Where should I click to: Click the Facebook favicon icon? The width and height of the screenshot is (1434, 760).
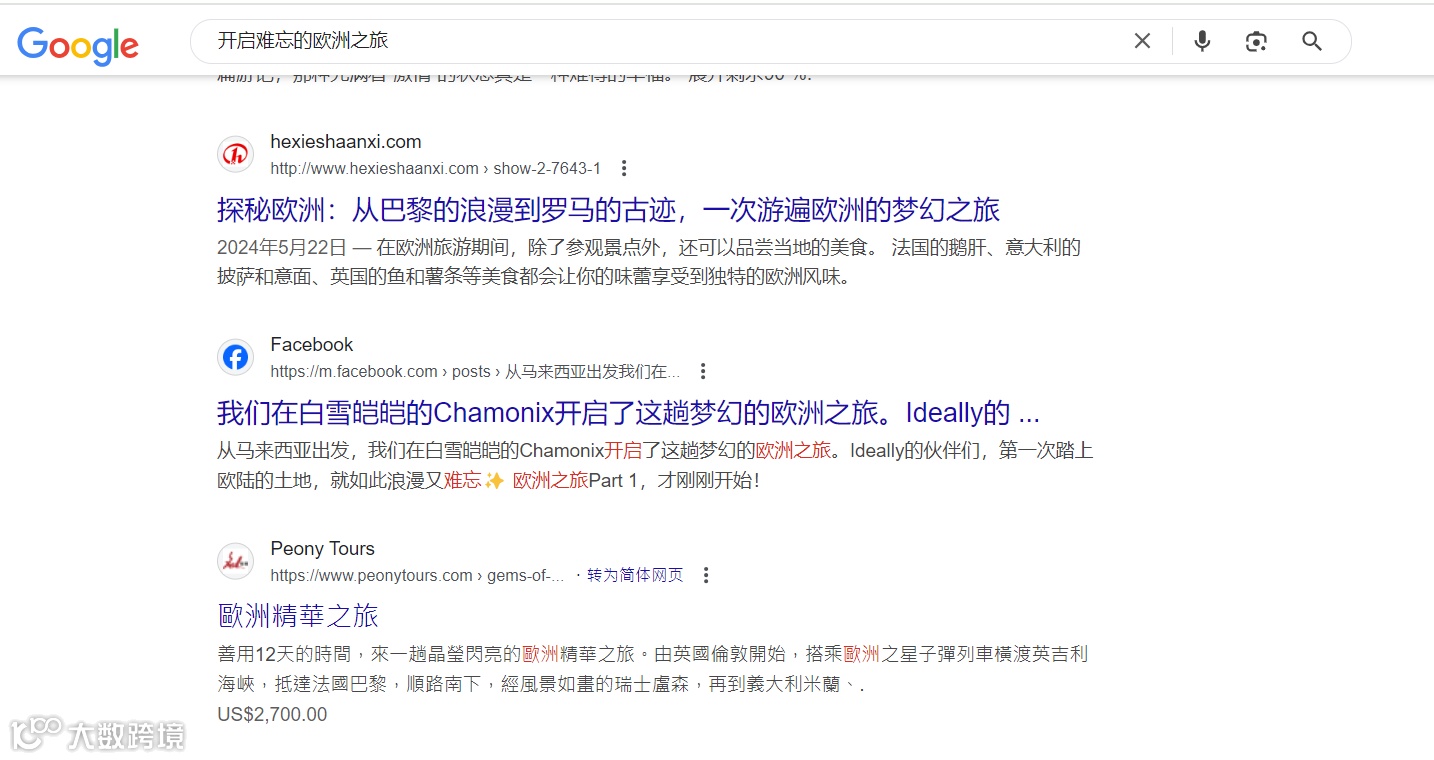236,357
